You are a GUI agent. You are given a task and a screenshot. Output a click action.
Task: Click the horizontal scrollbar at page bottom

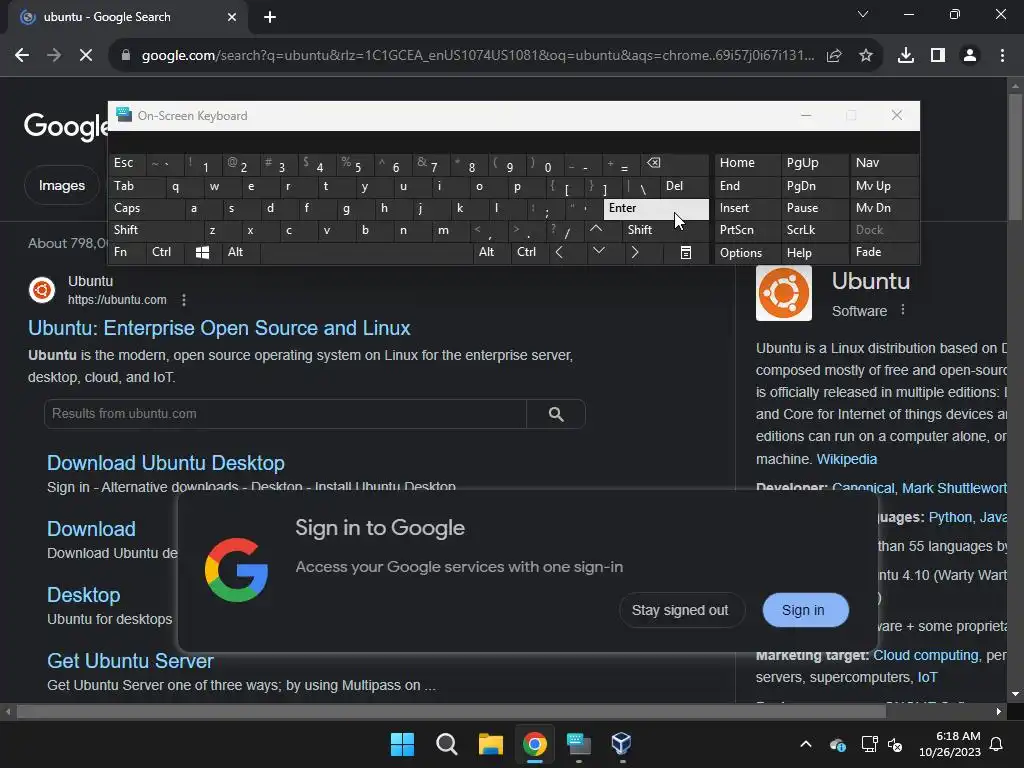(451, 711)
